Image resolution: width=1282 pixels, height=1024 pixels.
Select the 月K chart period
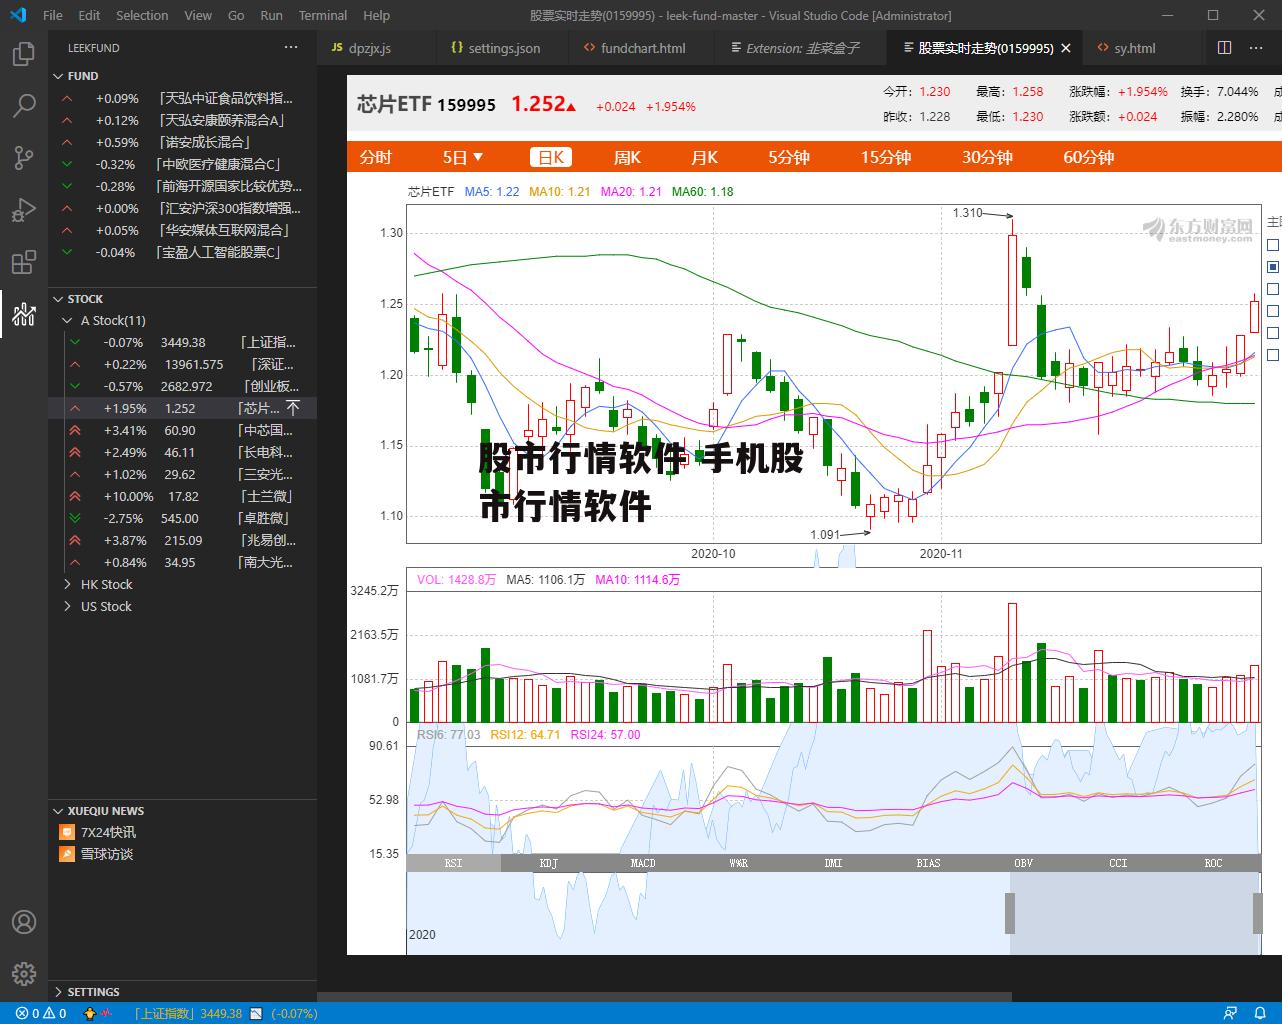[x=704, y=157]
